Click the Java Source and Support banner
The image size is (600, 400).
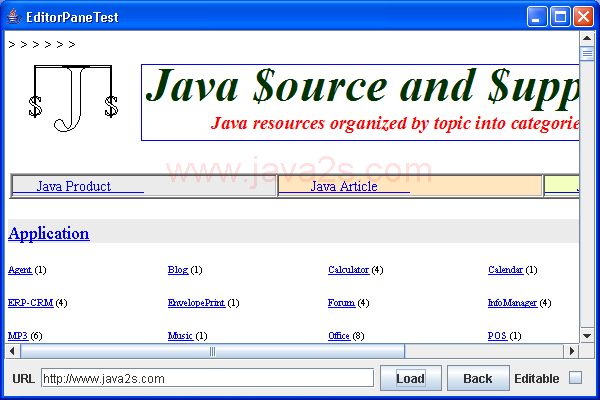point(360,102)
